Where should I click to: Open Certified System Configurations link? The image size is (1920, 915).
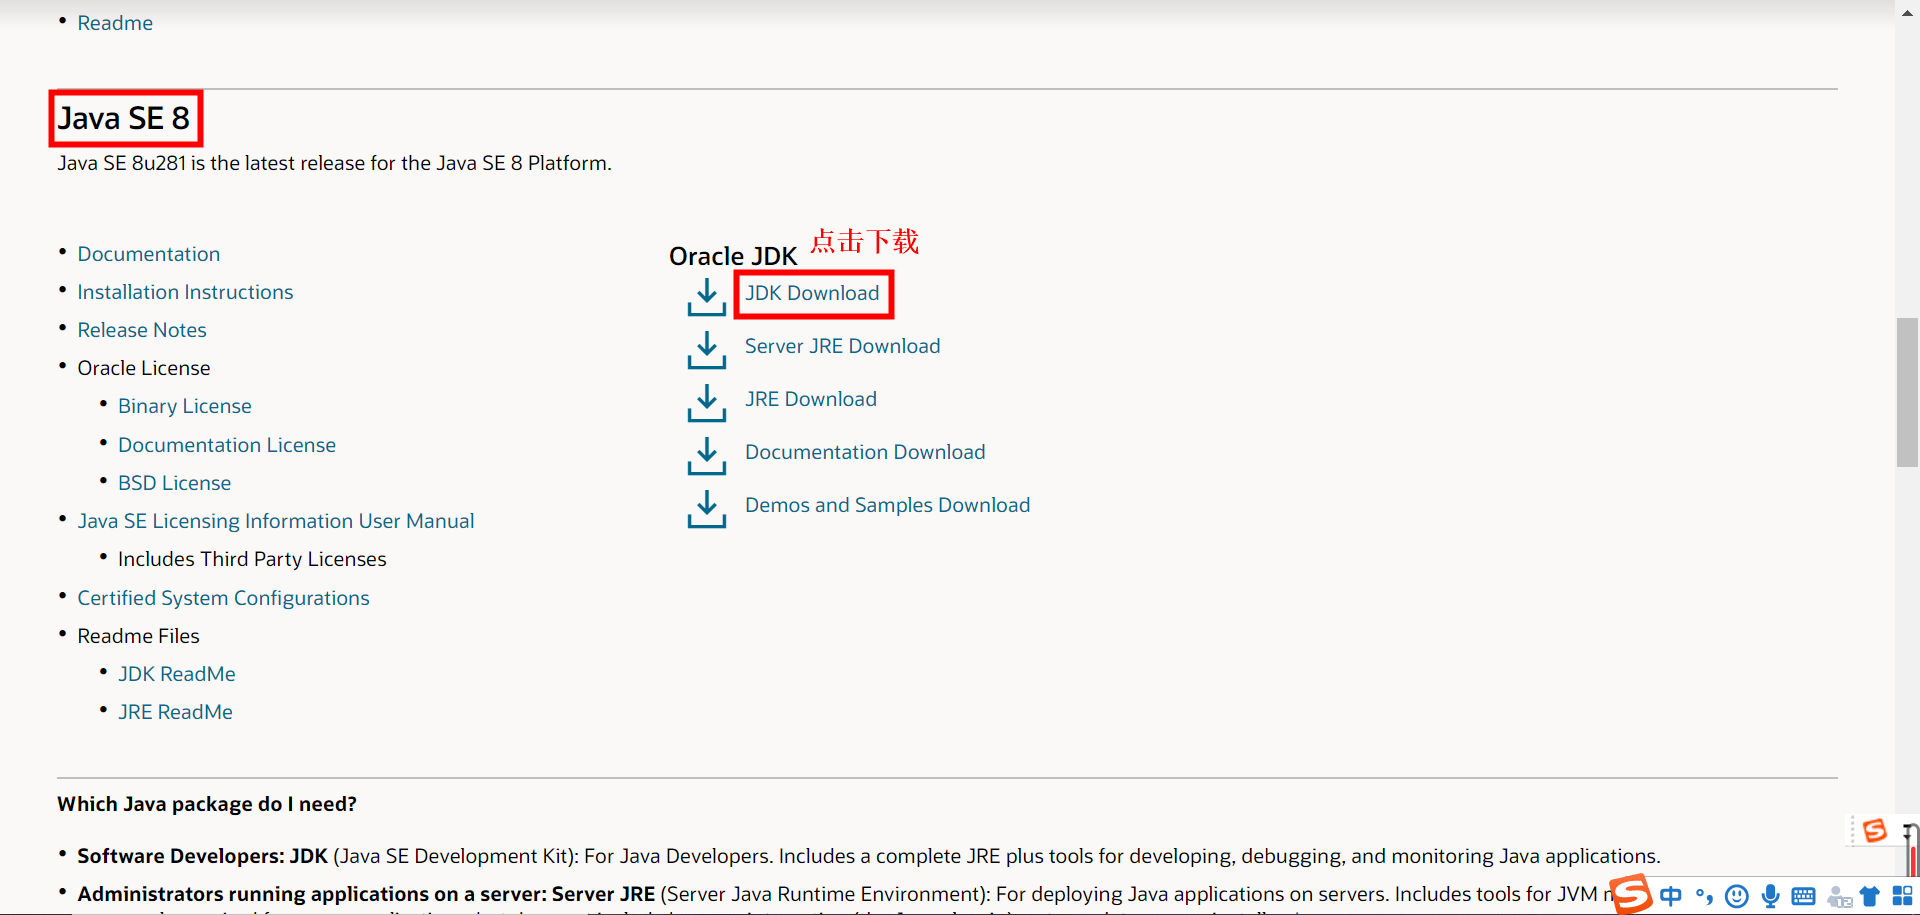pos(223,598)
